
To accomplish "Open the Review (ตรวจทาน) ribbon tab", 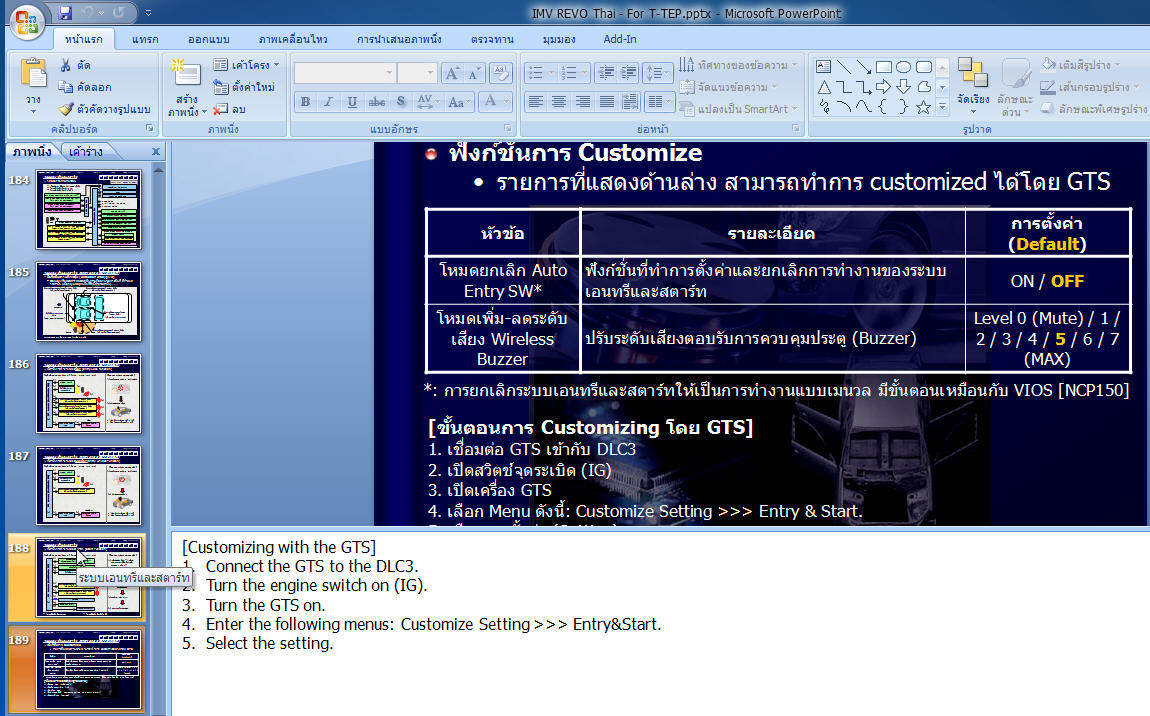I will 492,40.
